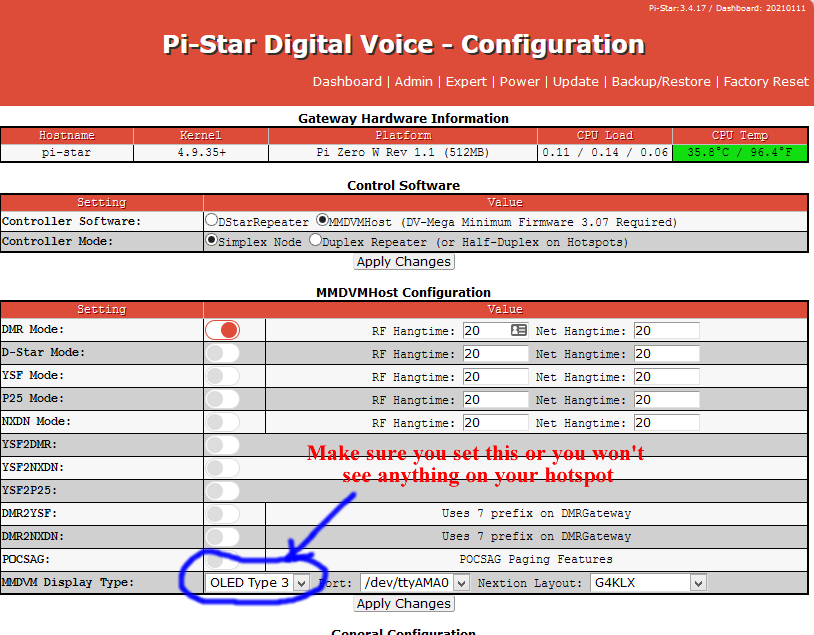
Task: Choose the Simplex Node radio button
Action: click(x=212, y=241)
